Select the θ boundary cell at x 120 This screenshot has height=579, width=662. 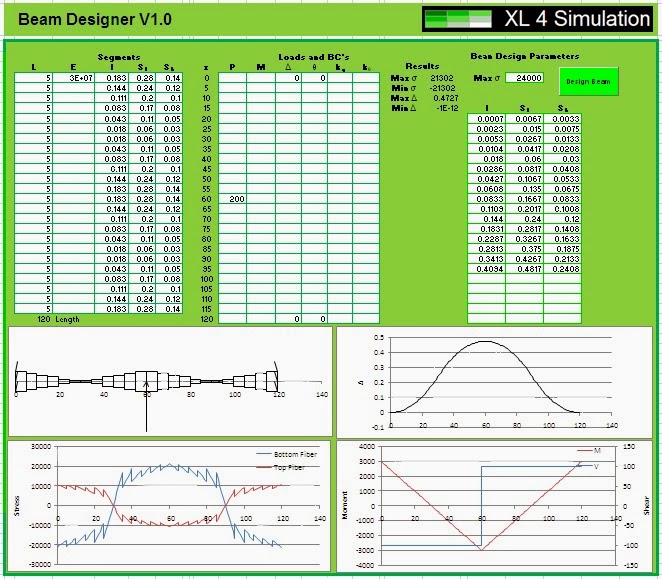click(314, 319)
